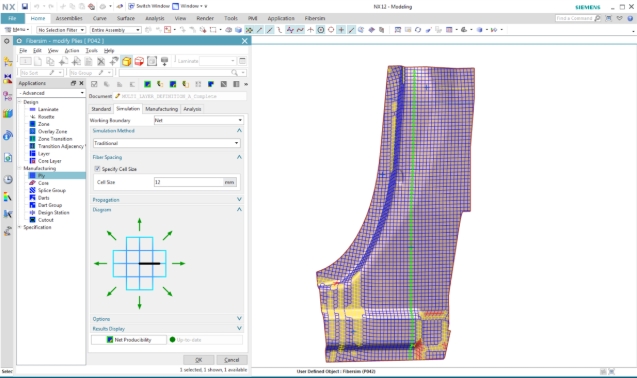Viewport: 637px width, 378px height.
Task: Click the Switch Window icon in the title bar
Action: point(131,6)
